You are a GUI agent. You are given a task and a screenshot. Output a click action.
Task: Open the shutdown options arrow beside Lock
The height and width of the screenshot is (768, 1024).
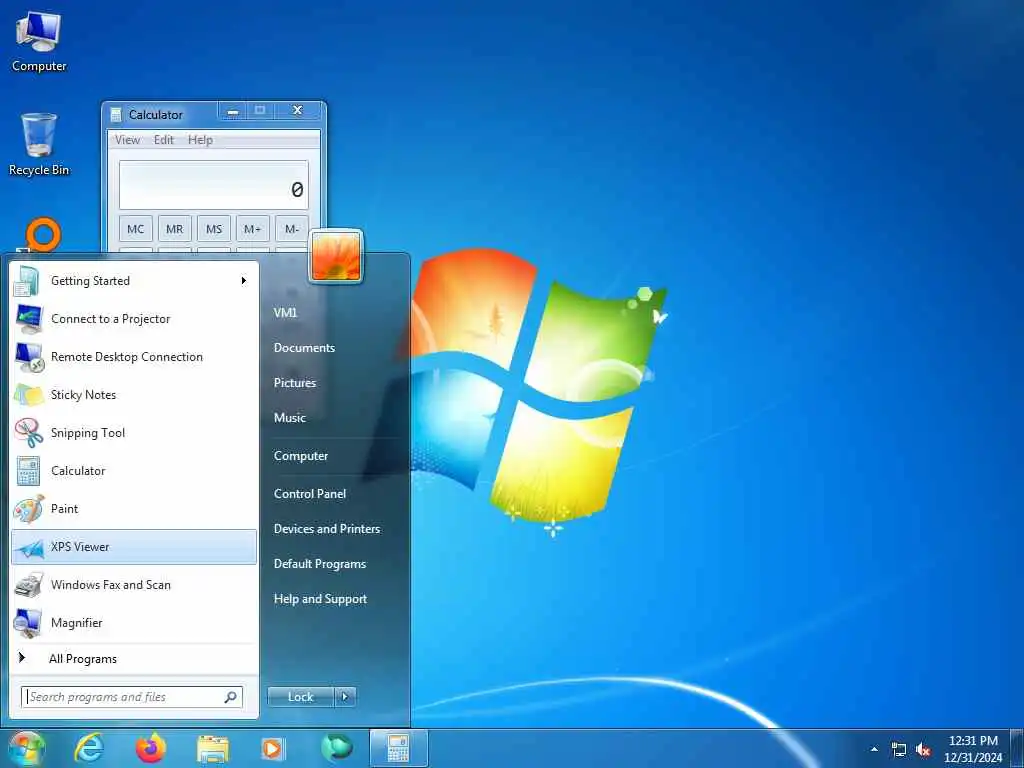(345, 697)
